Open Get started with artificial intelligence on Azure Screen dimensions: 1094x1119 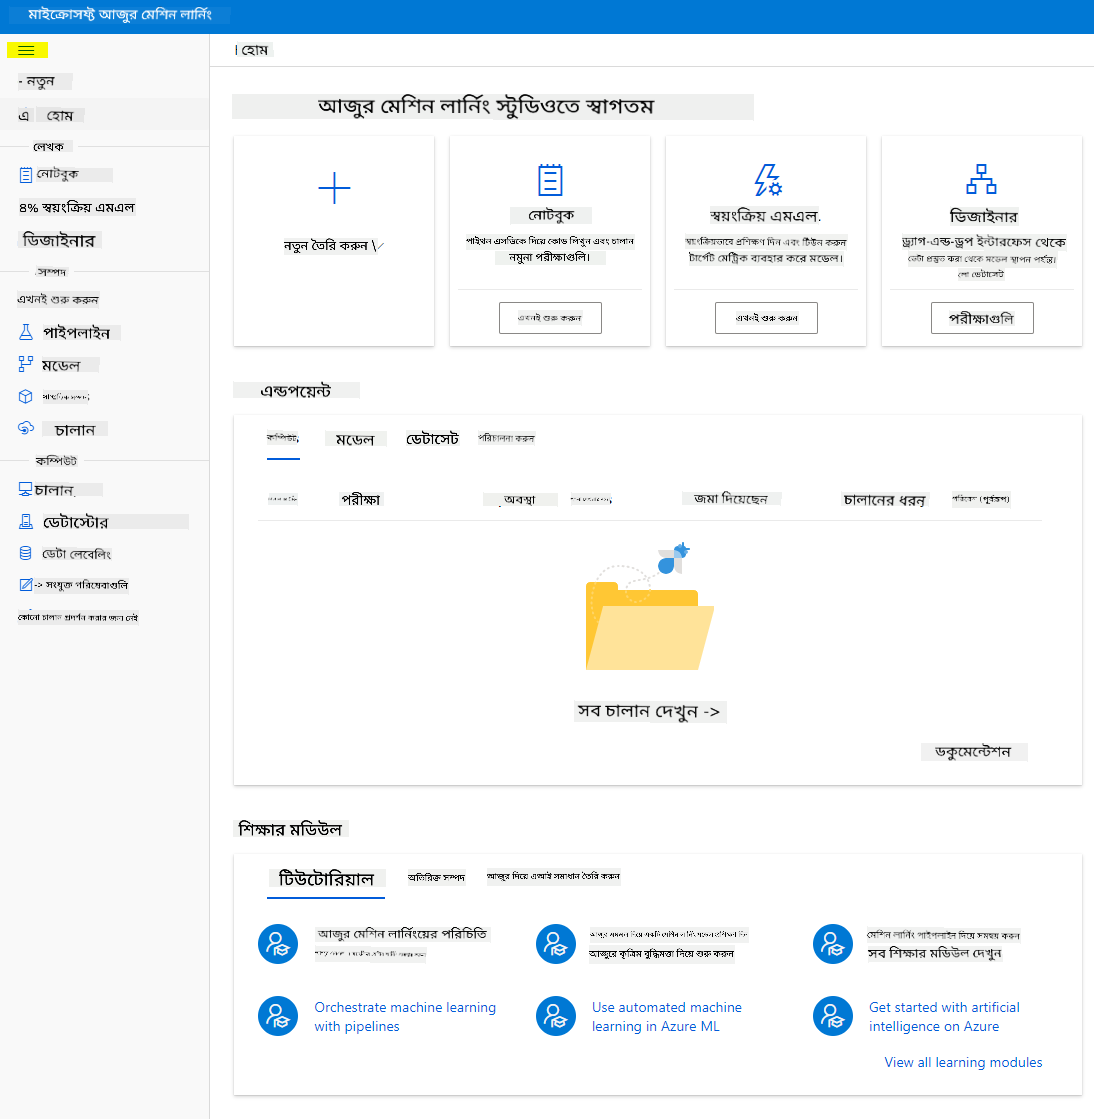[x=944, y=1016]
